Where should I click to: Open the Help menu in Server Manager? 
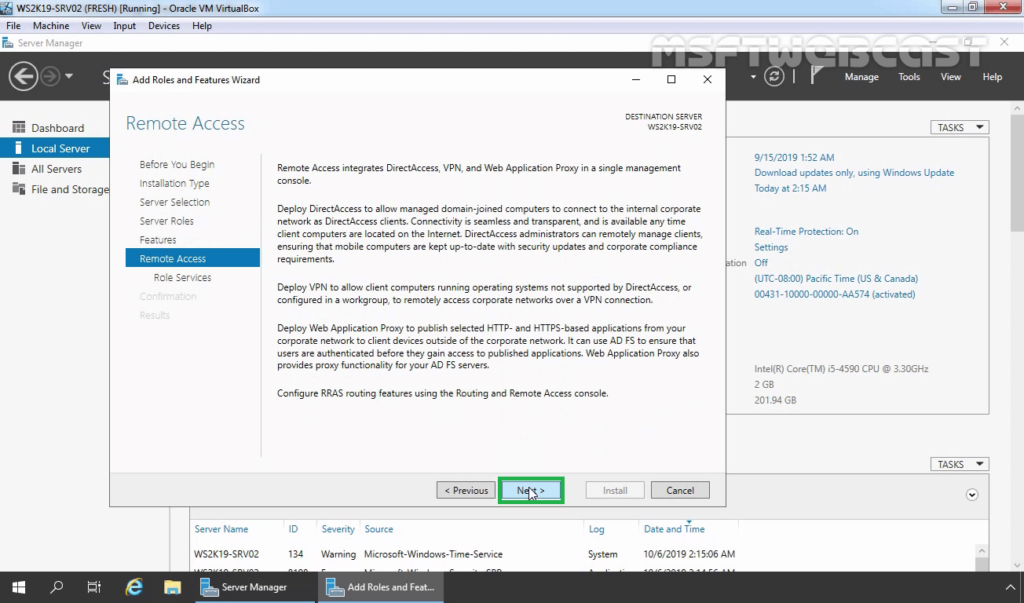pos(992,77)
